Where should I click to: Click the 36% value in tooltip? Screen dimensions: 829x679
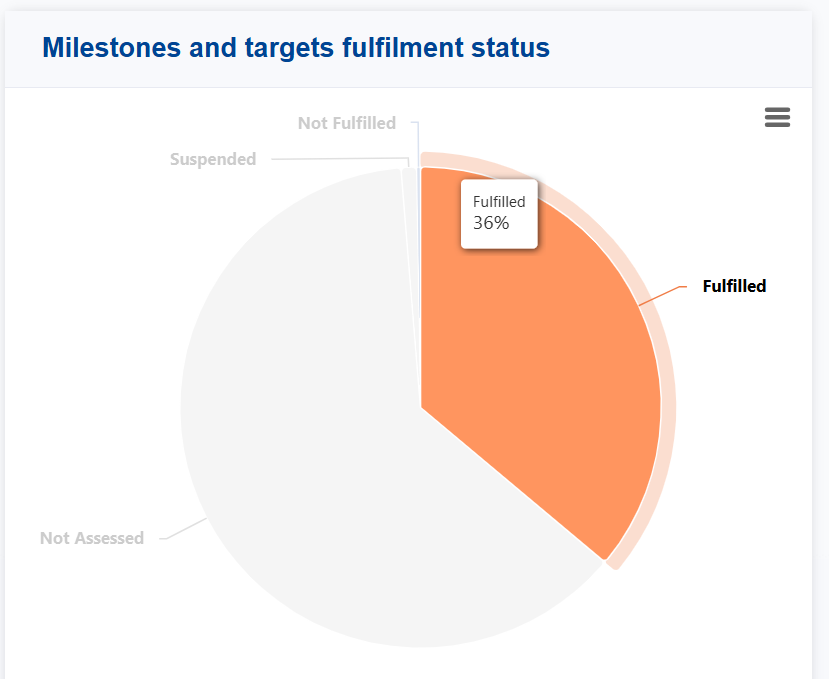pyautogui.click(x=491, y=223)
